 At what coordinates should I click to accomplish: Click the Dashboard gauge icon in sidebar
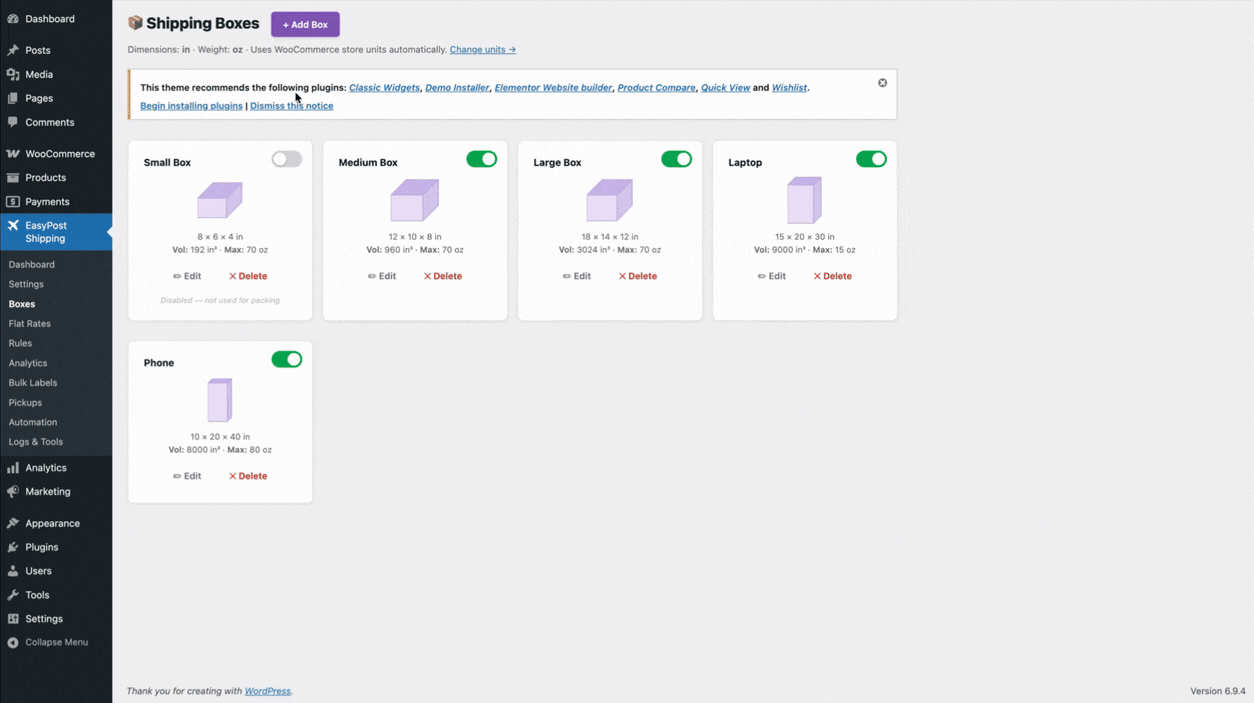coord(13,19)
